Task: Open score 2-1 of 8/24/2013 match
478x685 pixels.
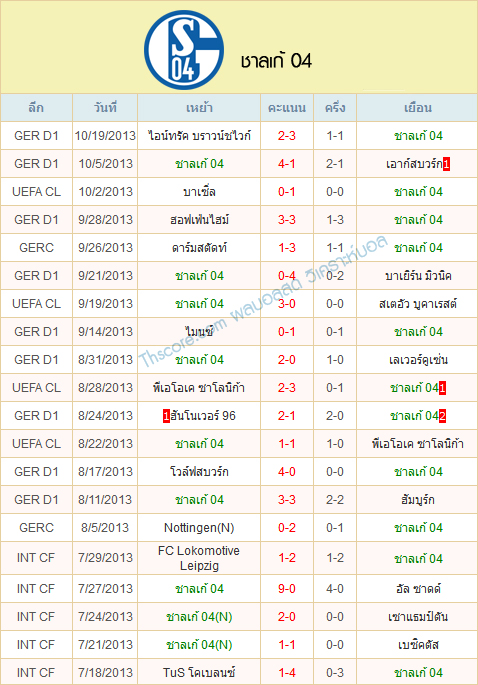Action: pos(287,415)
